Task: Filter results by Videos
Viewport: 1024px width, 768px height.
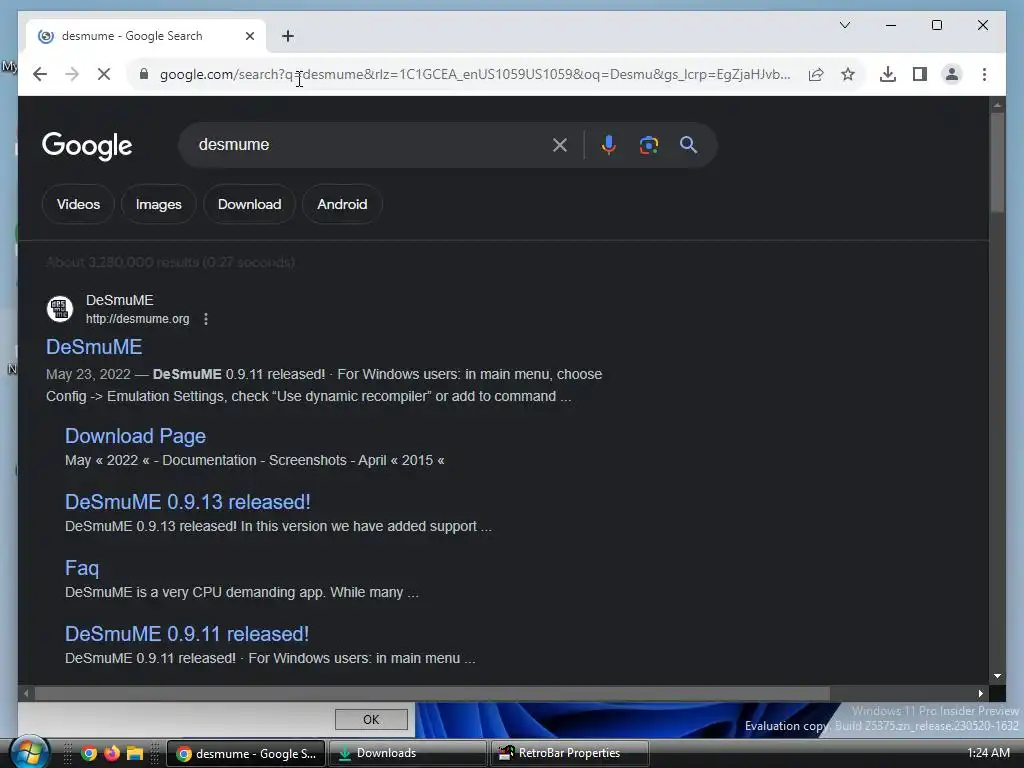Action: point(78,204)
